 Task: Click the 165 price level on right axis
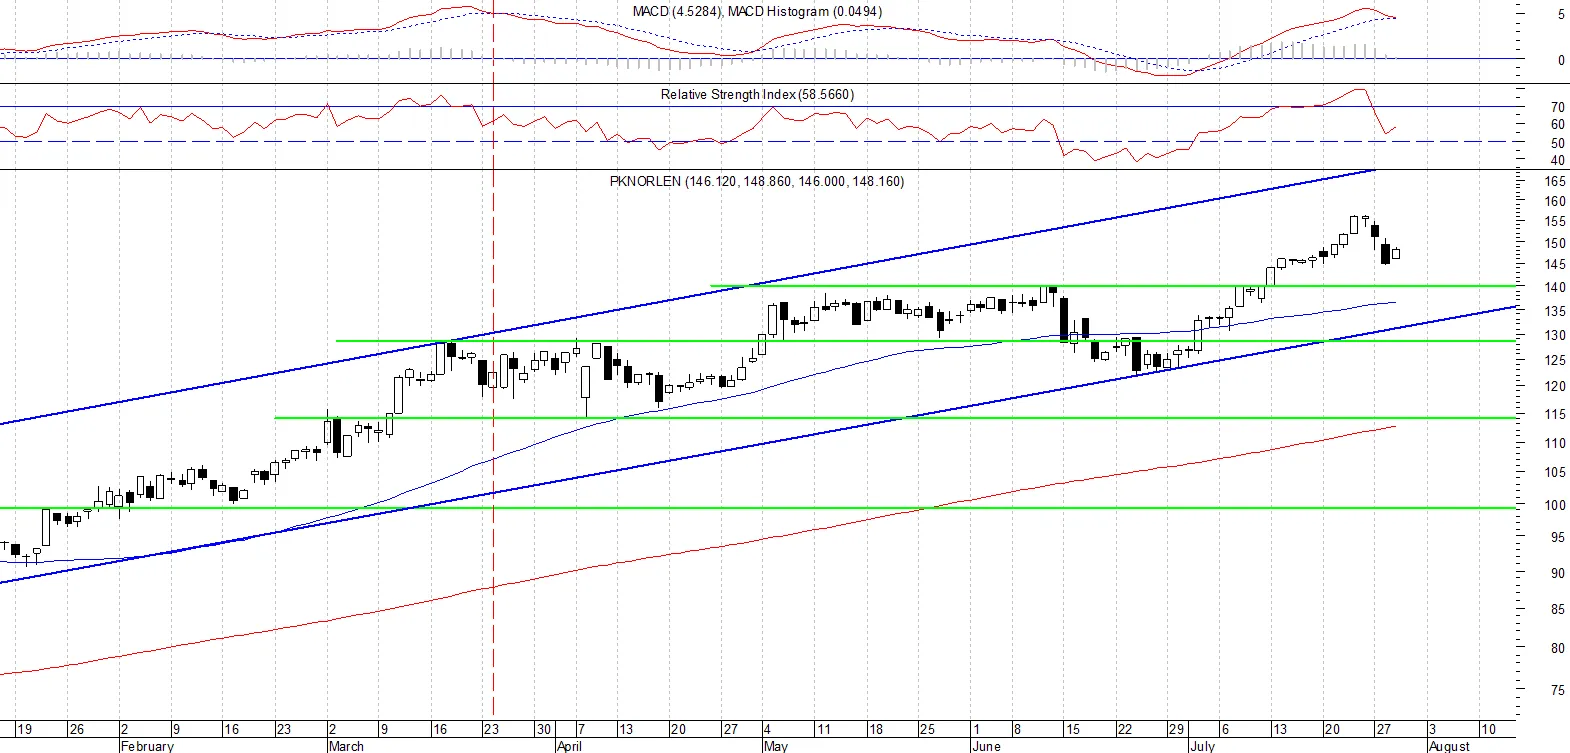click(1555, 181)
